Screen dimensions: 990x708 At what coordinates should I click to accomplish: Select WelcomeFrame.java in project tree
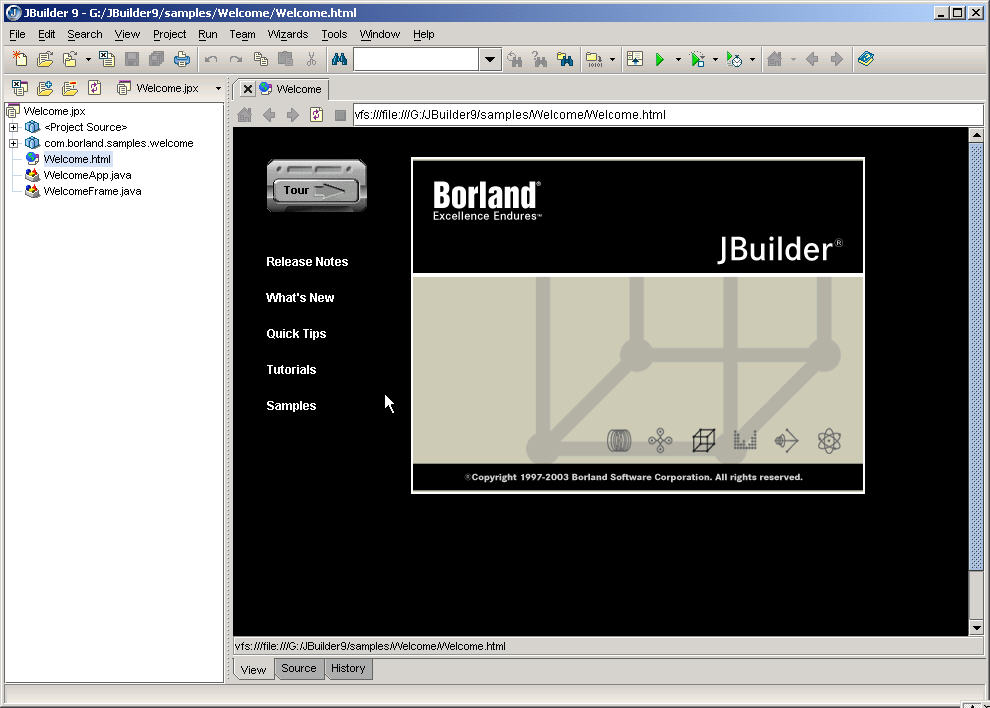click(x=92, y=191)
